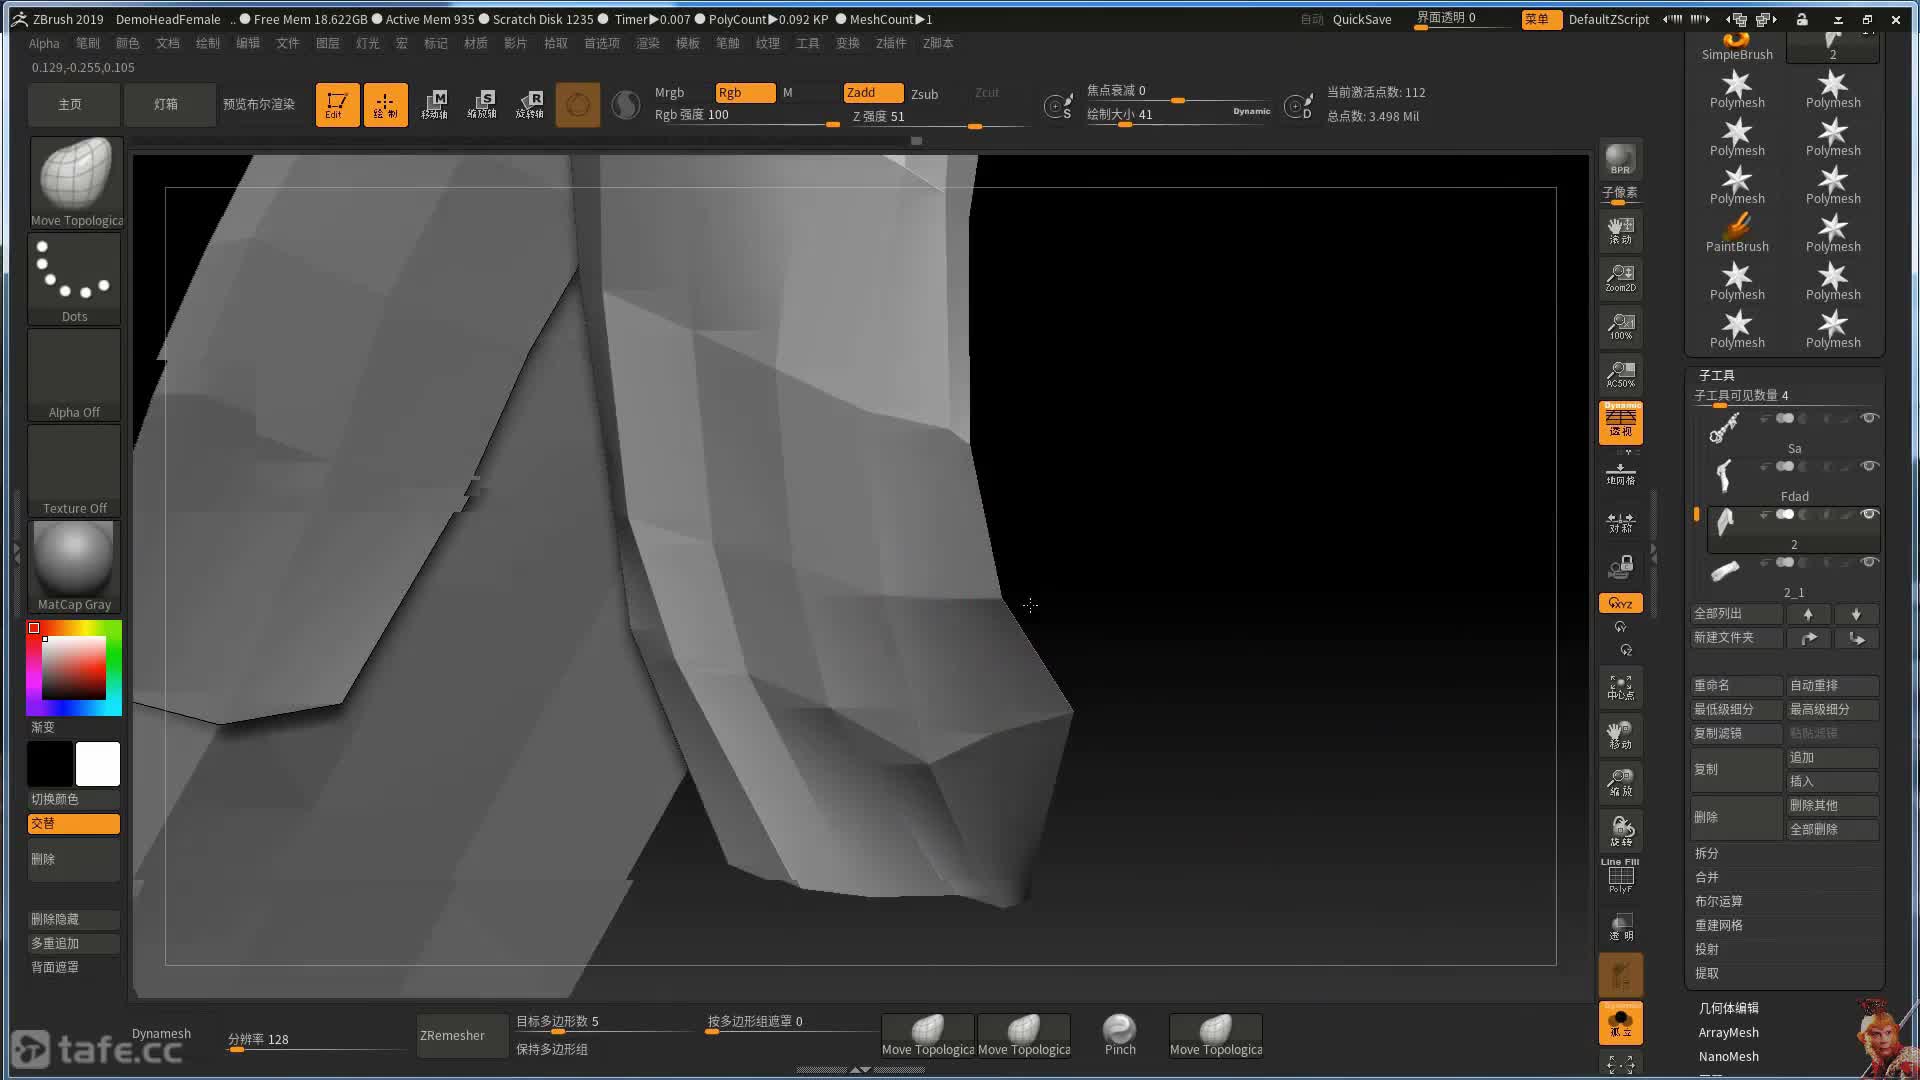Expand the 布尔运算 (Boolean) section

coord(1718,901)
